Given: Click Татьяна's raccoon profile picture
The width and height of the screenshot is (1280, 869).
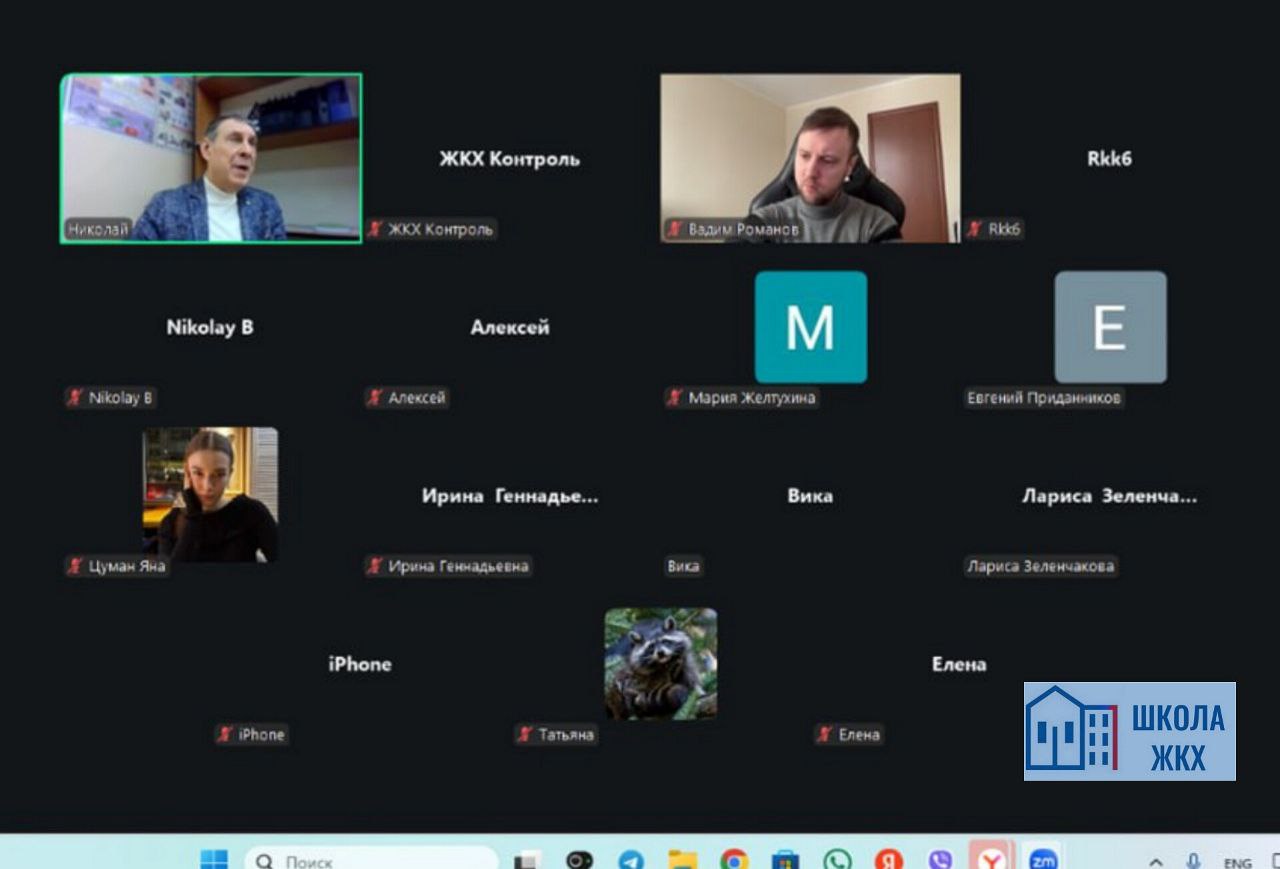Looking at the screenshot, I should (x=660, y=664).
